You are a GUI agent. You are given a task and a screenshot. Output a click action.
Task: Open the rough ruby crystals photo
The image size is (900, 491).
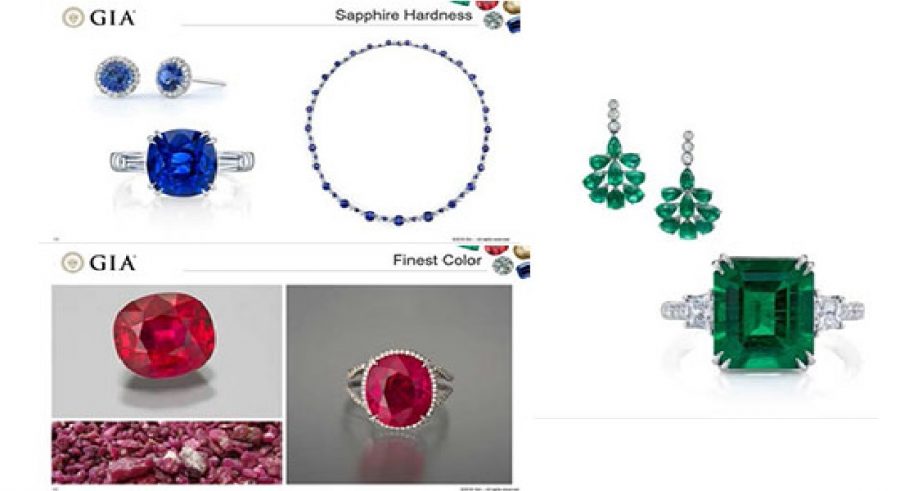pos(166,453)
